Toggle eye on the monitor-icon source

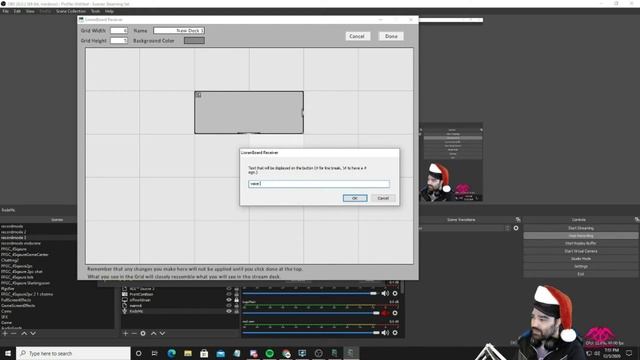(229, 300)
